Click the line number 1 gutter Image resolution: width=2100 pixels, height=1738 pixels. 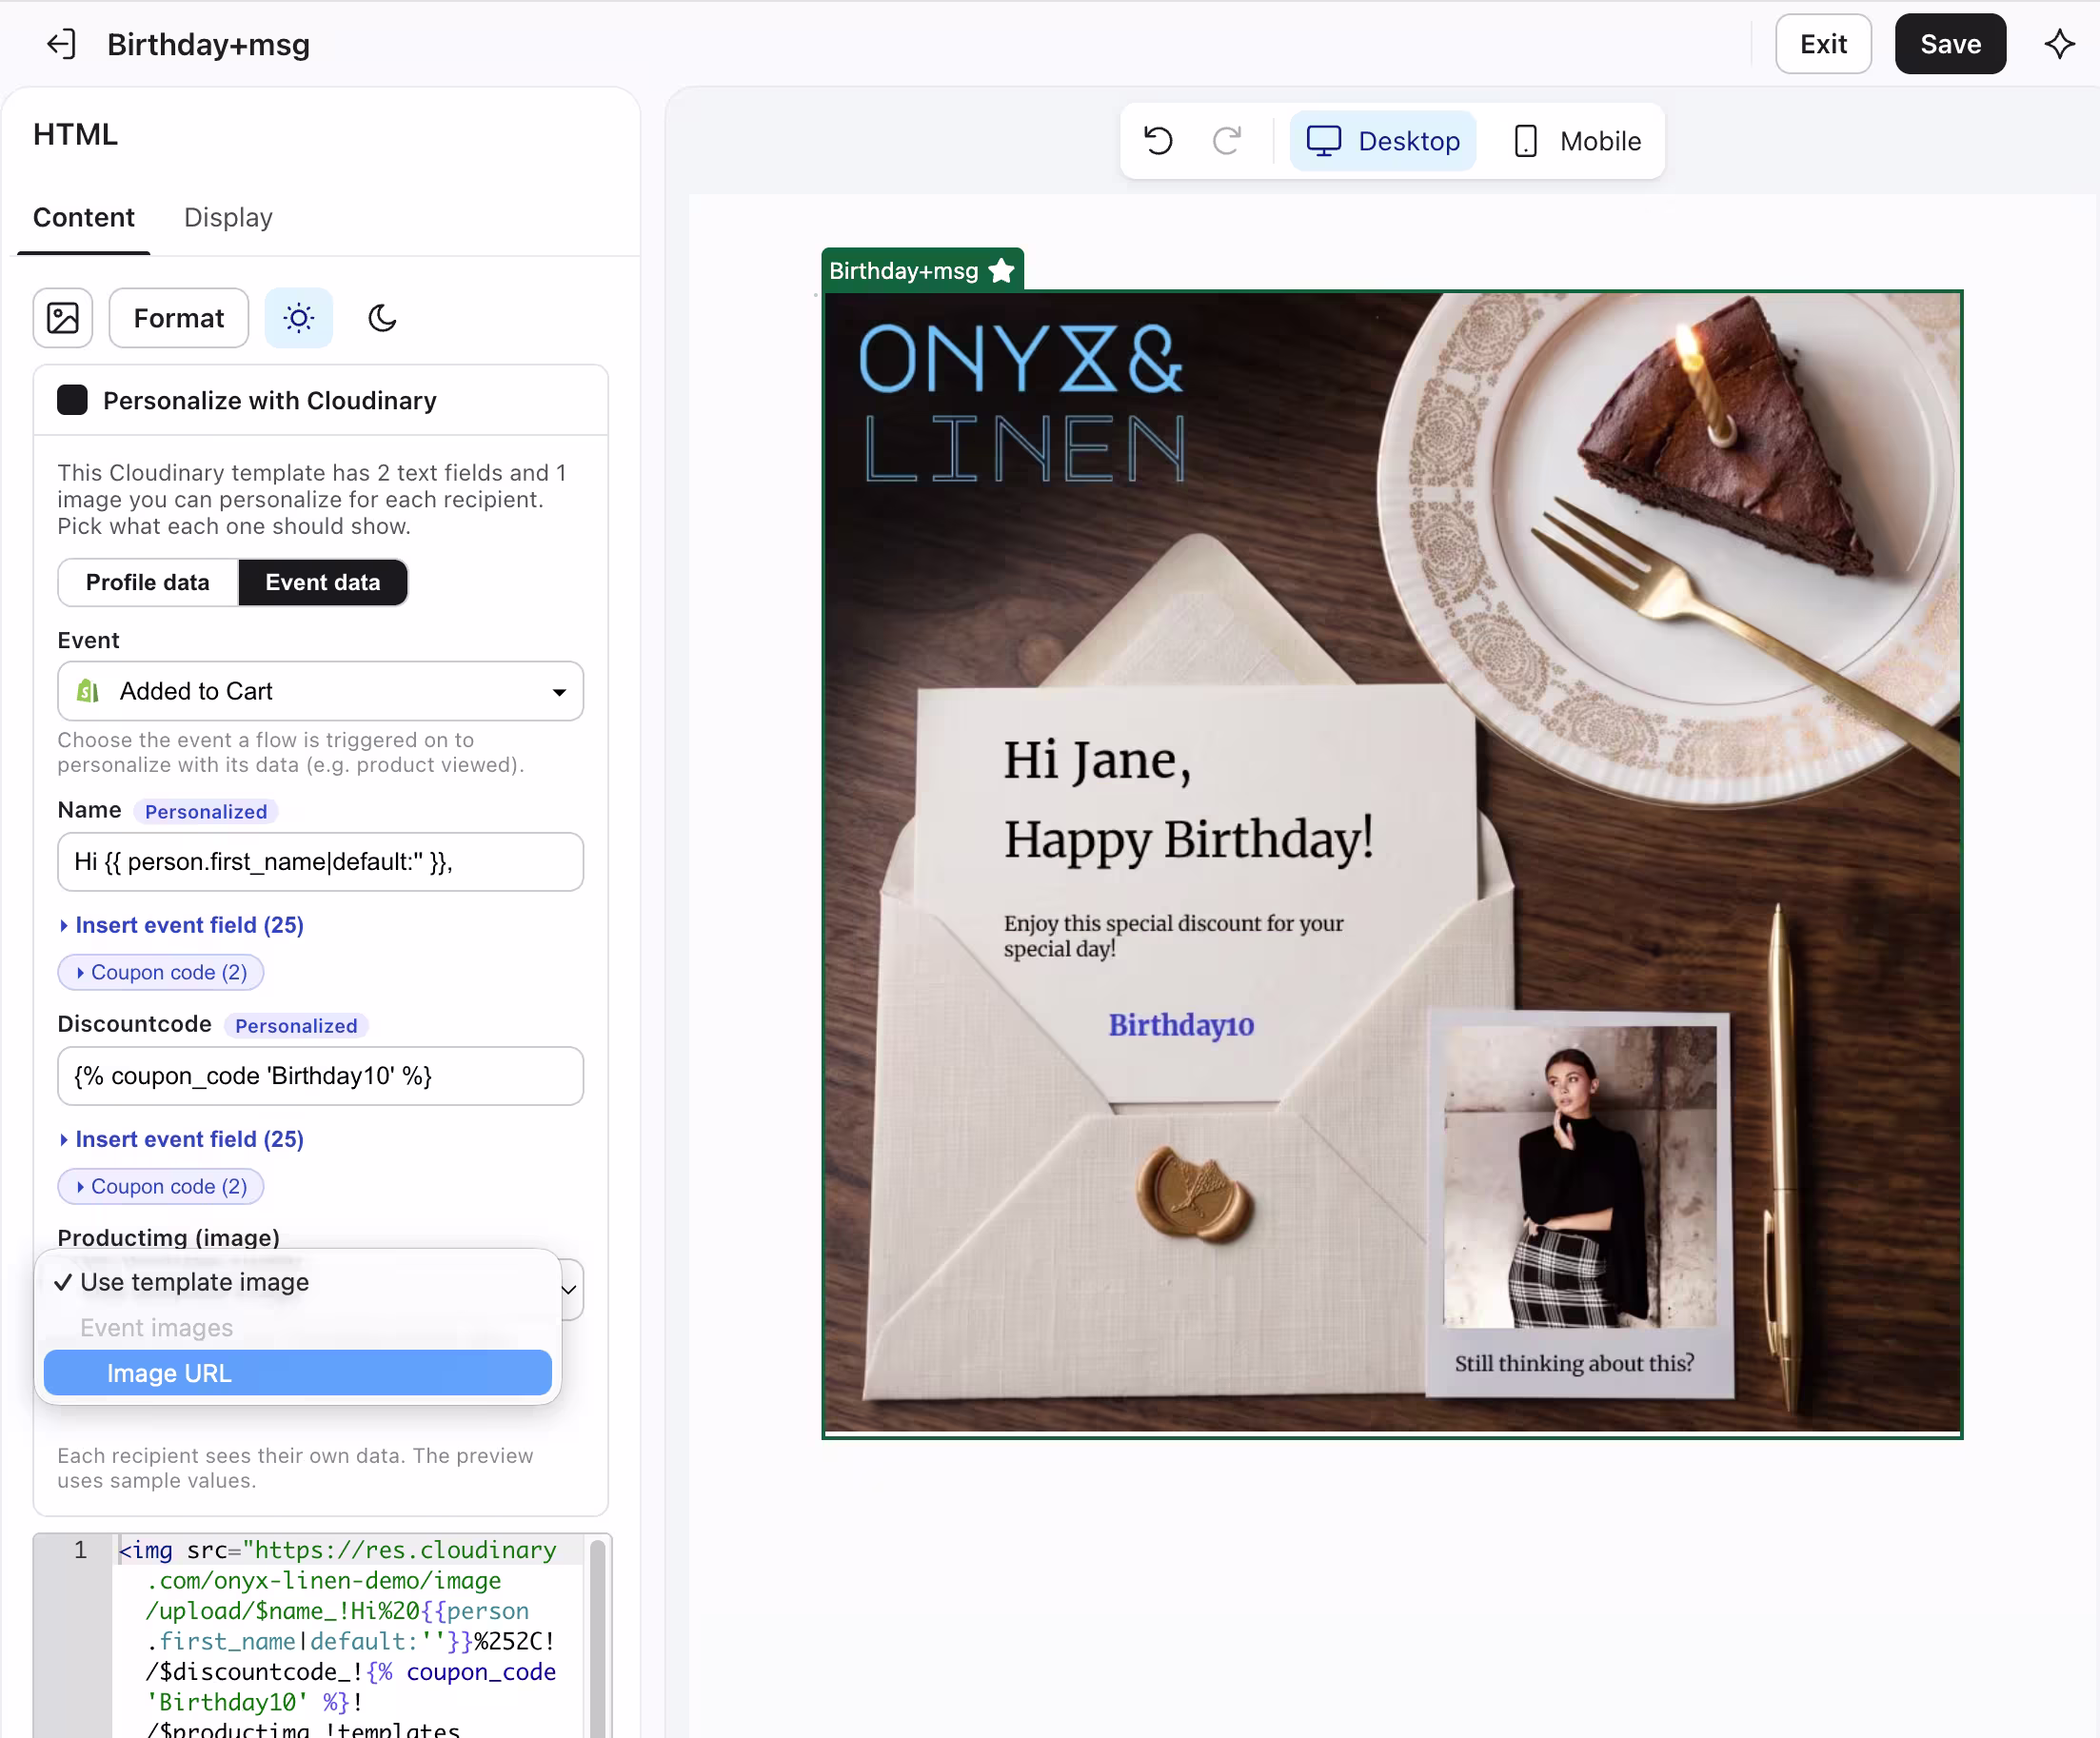click(x=80, y=1551)
